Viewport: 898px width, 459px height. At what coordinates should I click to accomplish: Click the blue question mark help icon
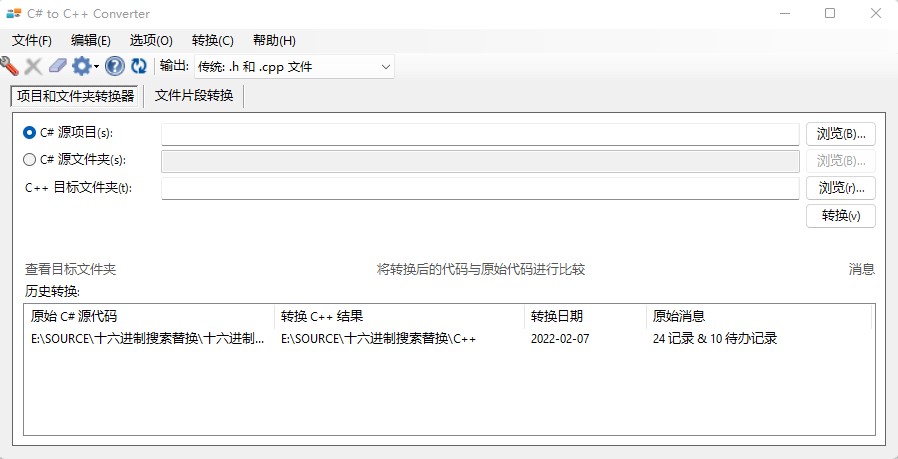click(115, 66)
